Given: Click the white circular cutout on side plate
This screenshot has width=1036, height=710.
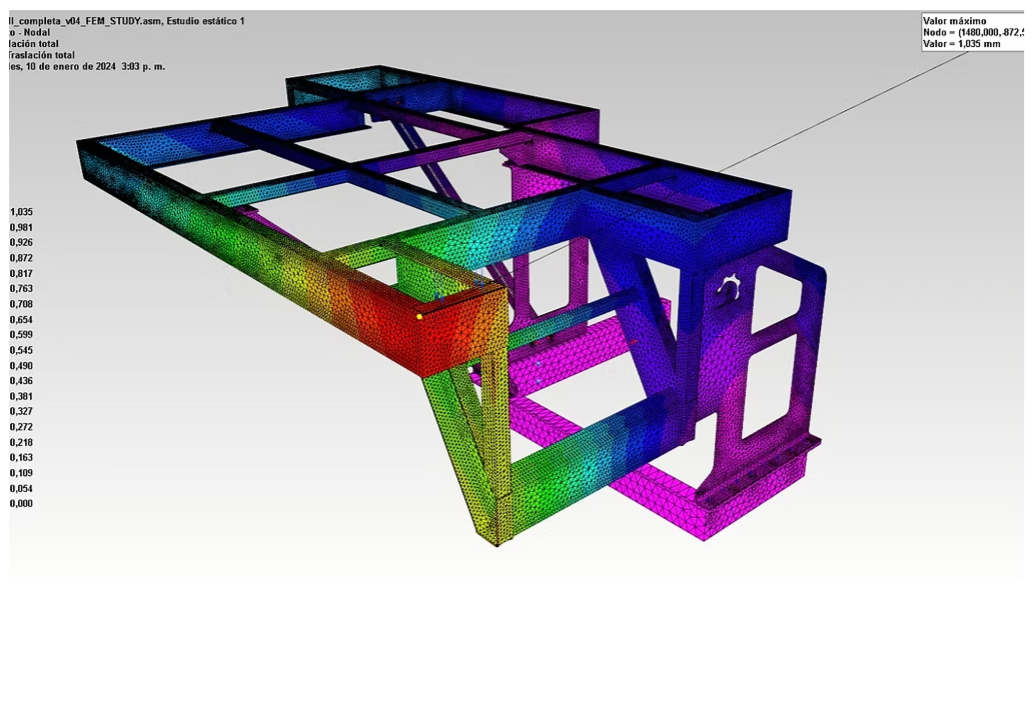Looking at the screenshot, I should (x=727, y=291).
